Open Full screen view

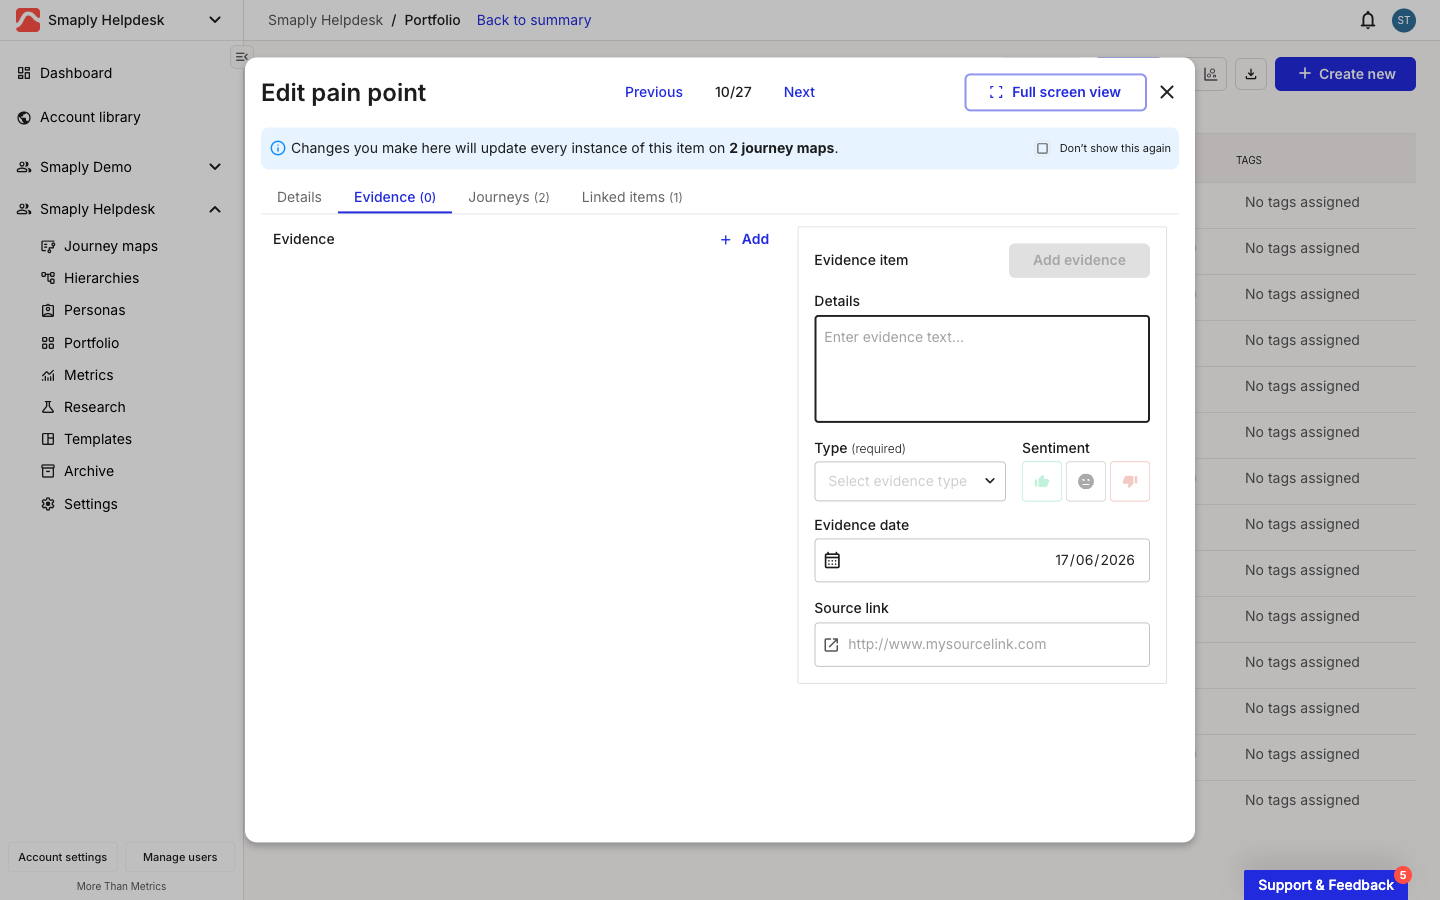click(x=1056, y=92)
